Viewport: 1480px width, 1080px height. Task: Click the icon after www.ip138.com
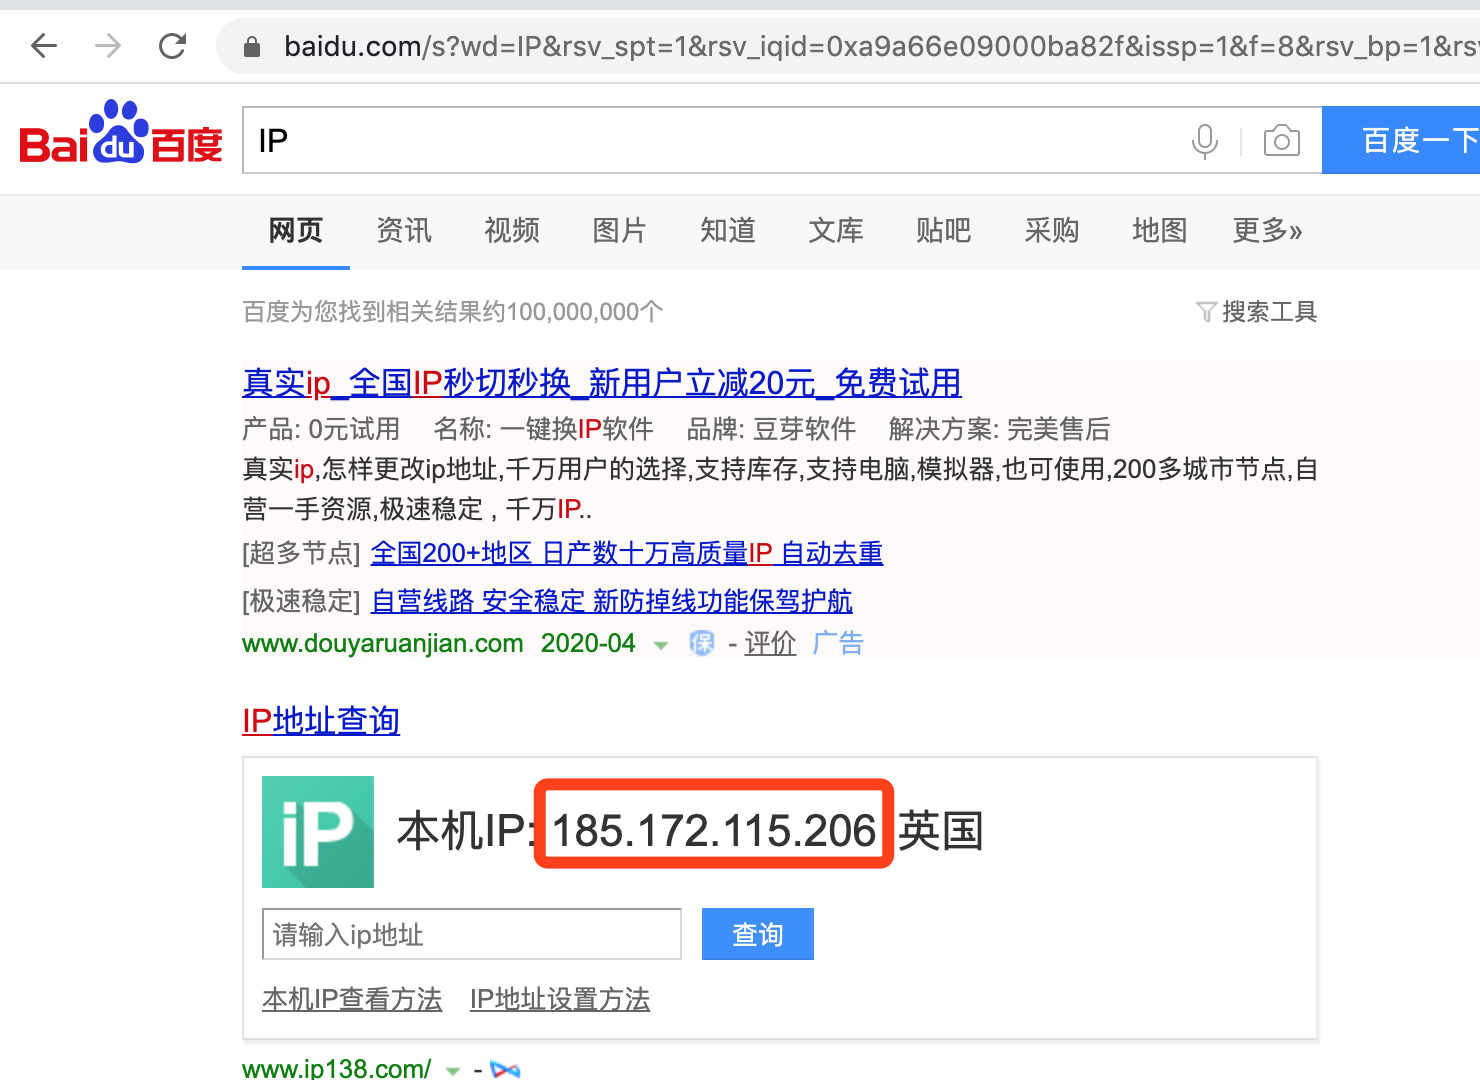[x=505, y=1070]
